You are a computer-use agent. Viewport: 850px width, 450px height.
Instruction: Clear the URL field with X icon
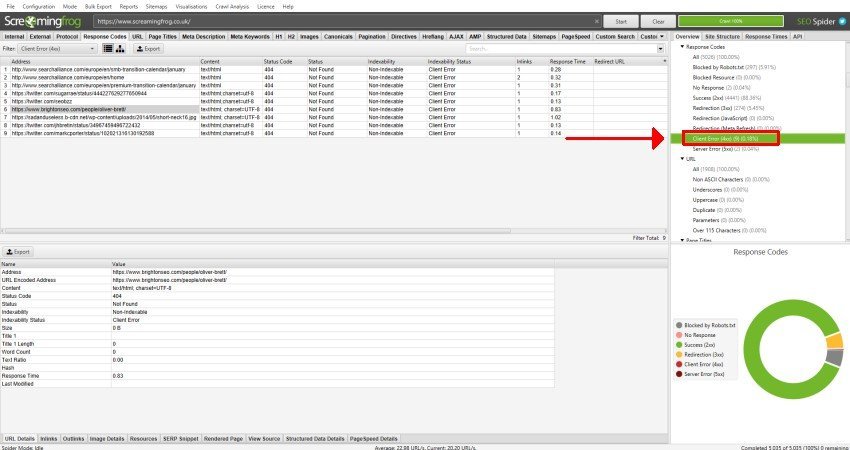597,20
